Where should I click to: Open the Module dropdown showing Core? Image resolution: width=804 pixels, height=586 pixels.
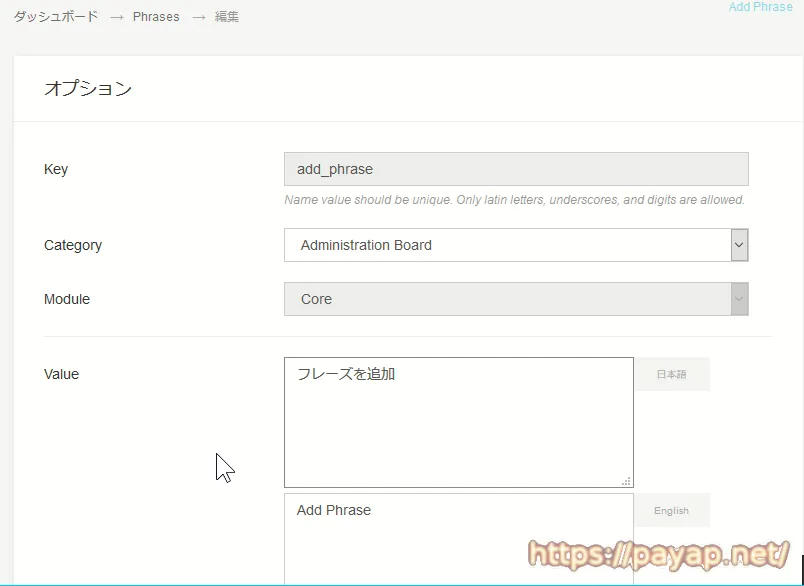[x=516, y=299]
